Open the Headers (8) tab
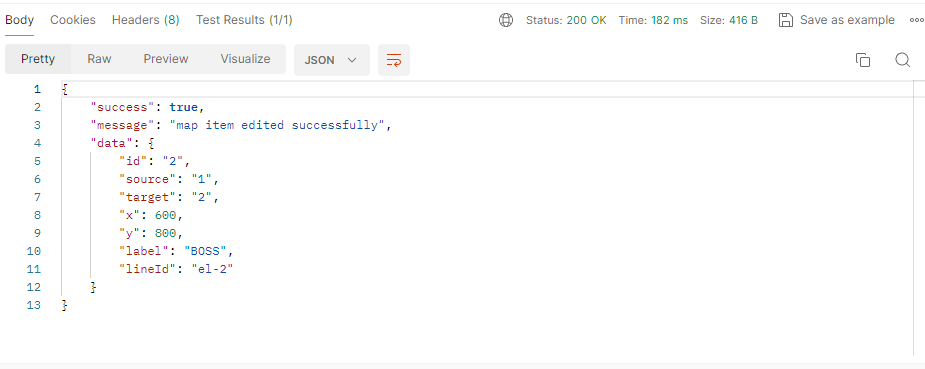 click(x=146, y=20)
